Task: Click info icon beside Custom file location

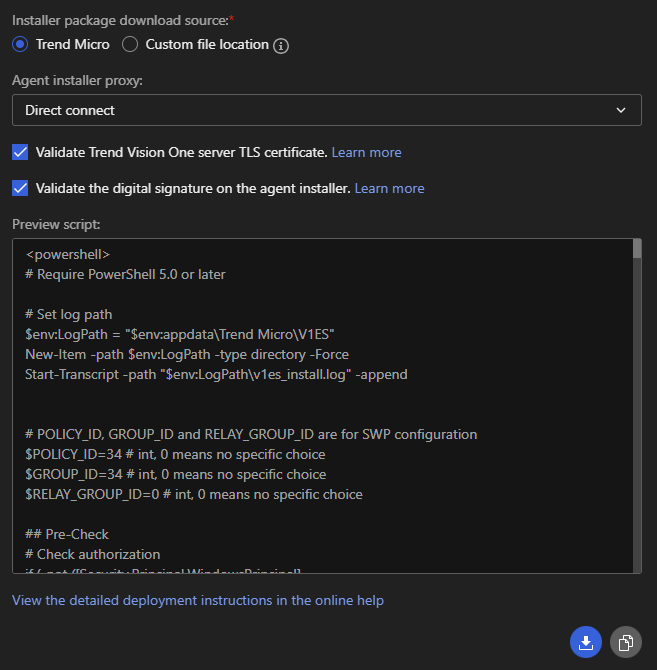Action: click(281, 45)
